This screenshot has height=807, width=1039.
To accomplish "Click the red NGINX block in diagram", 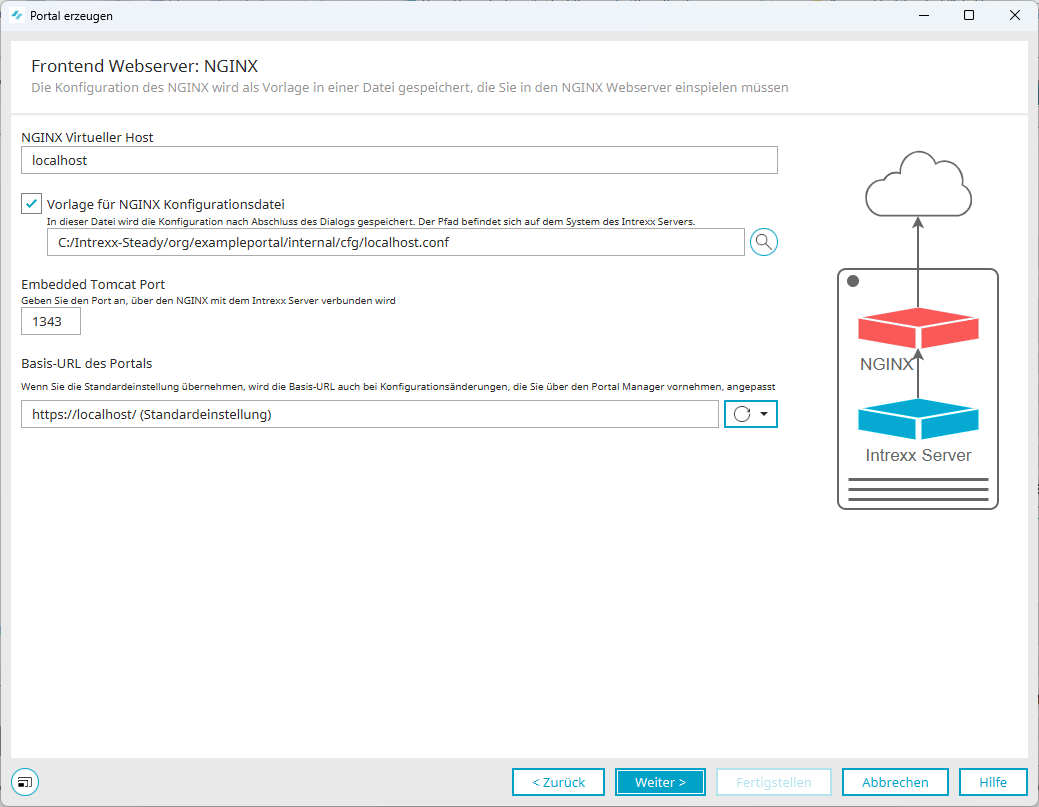I will click(918, 329).
